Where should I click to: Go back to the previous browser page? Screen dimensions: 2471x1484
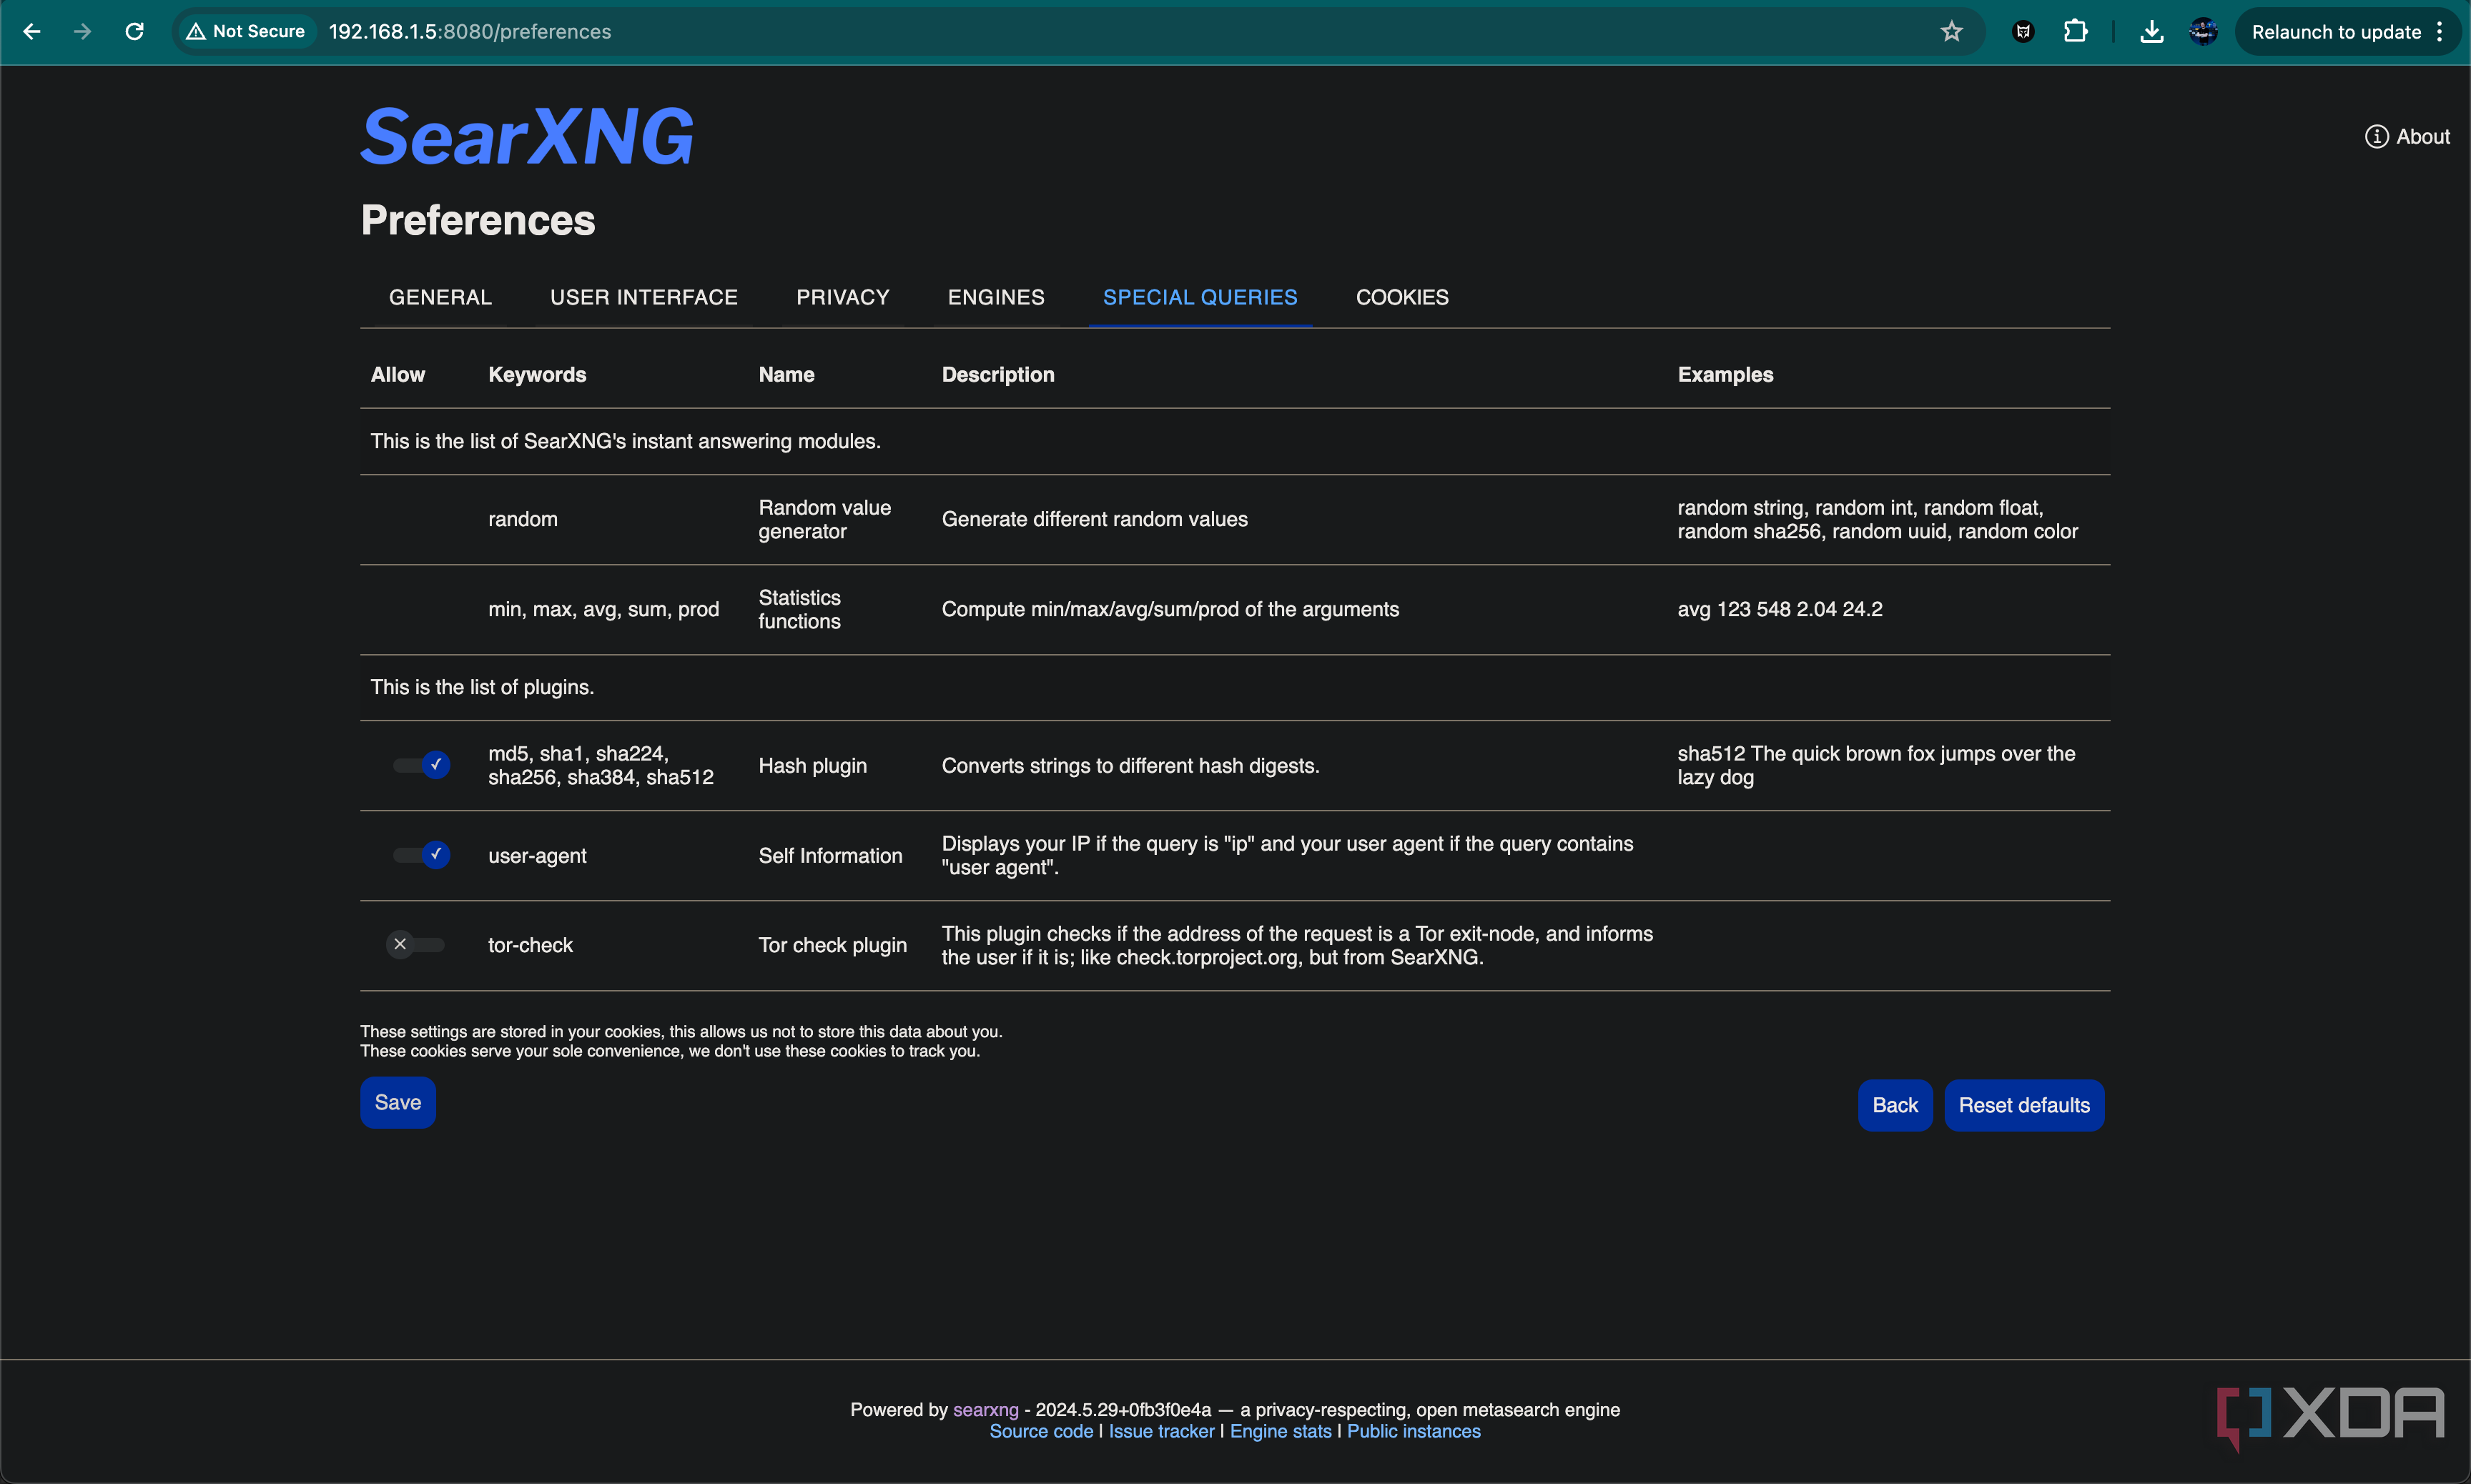point(32,32)
